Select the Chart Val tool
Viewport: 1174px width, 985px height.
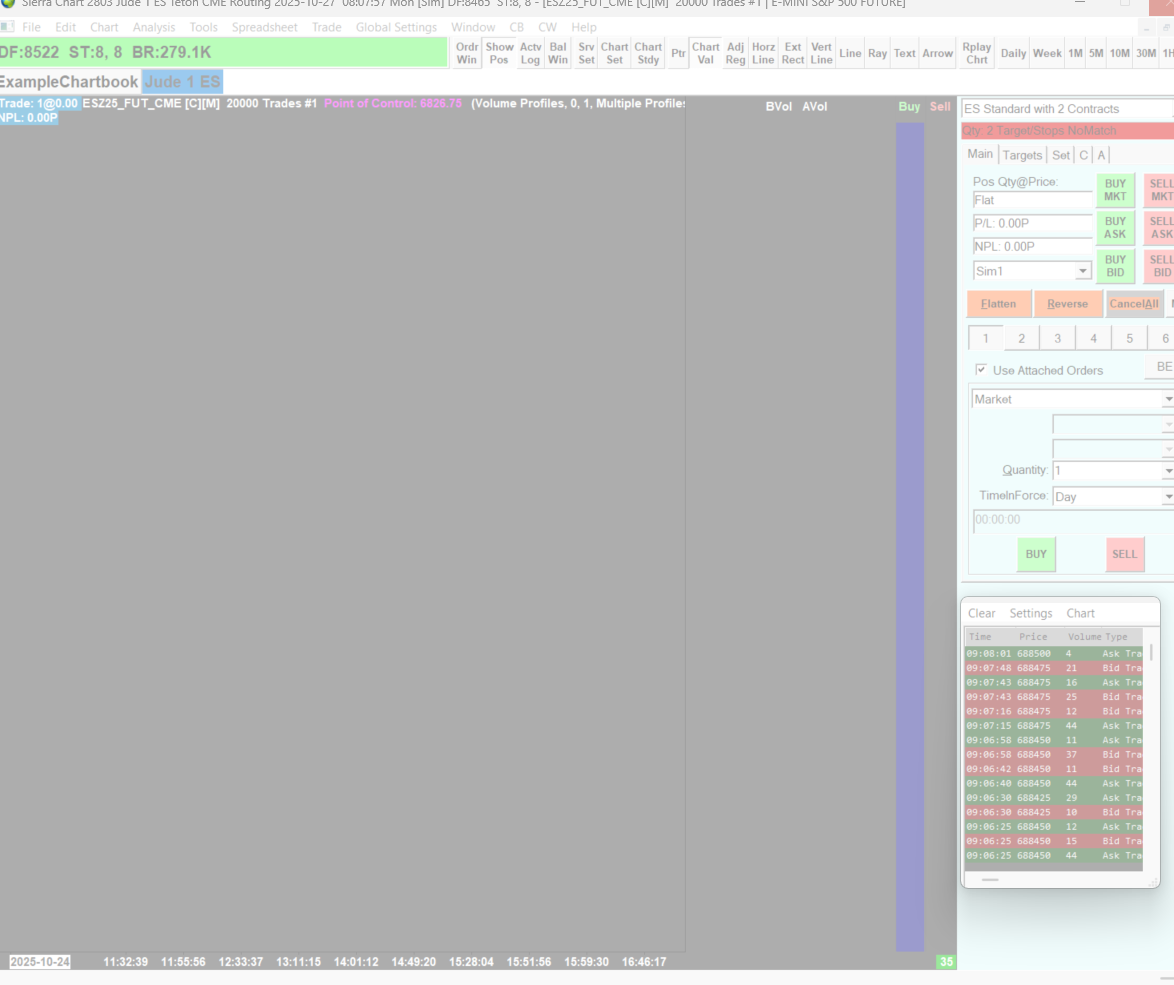point(705,53)
